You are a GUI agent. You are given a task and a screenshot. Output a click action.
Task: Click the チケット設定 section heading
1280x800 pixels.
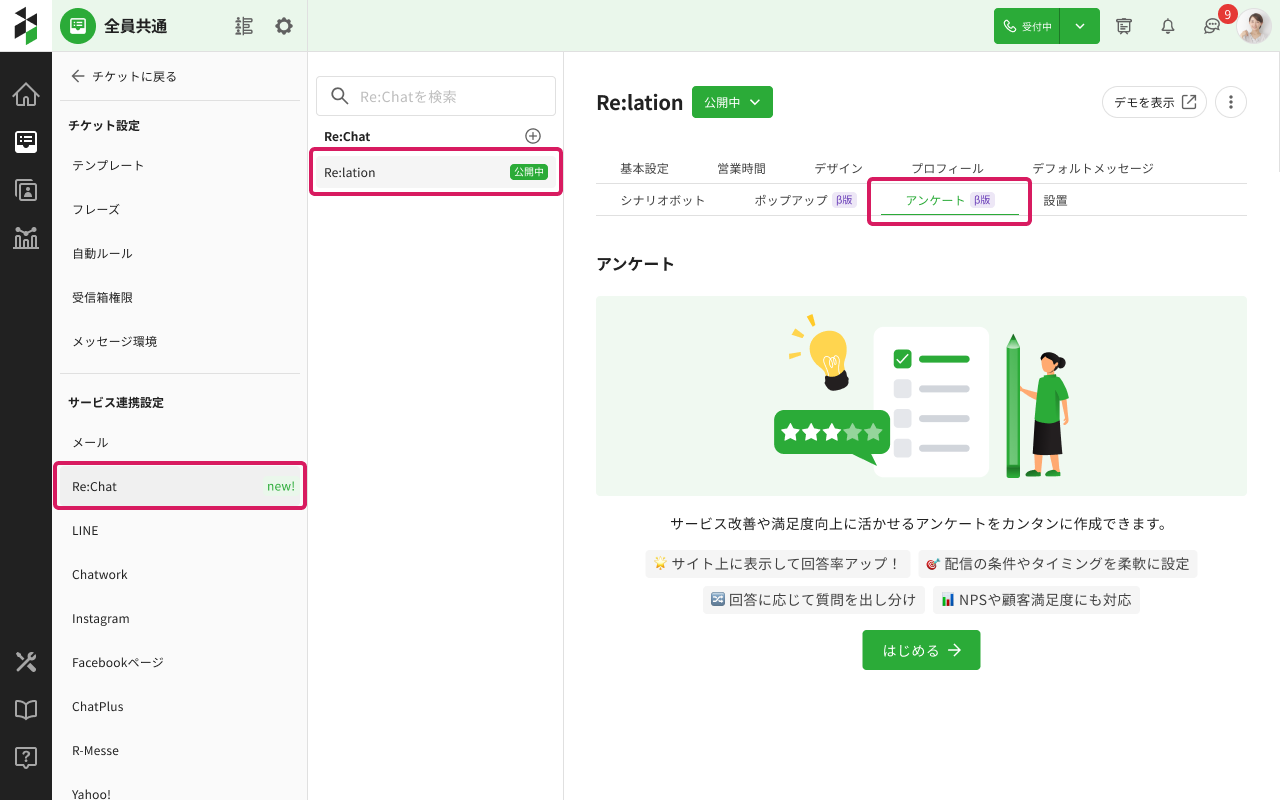104,125
